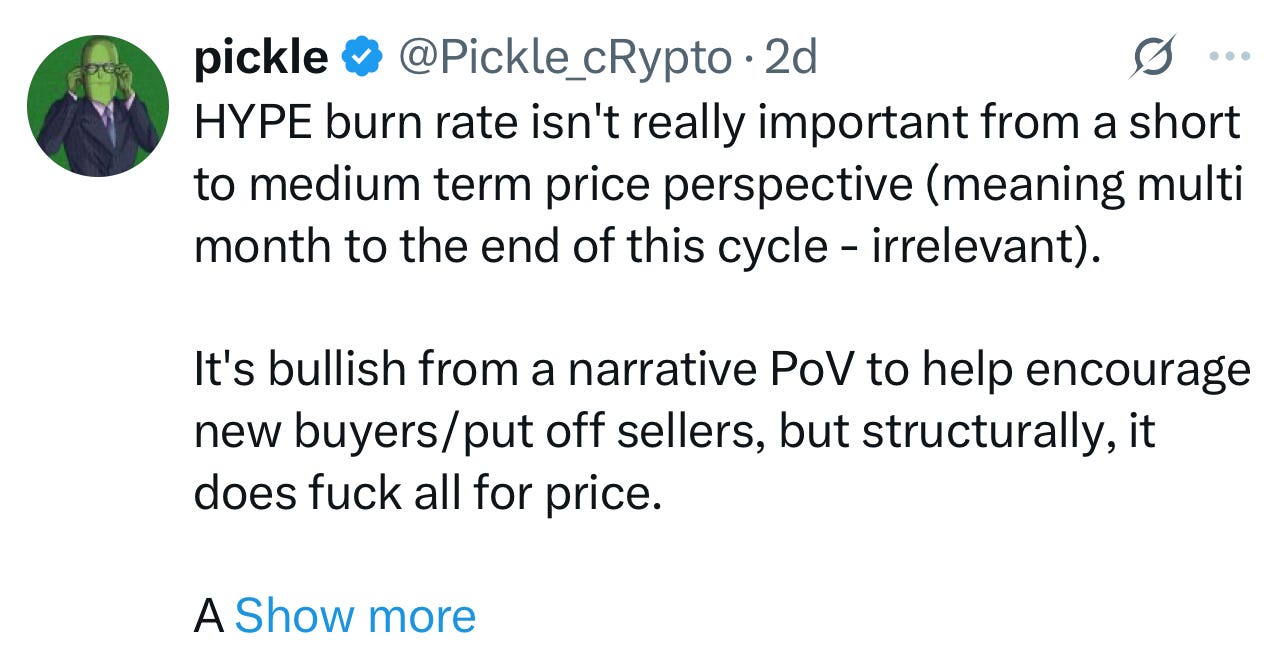Expand the tweet with Show more
Viewport: 1284px width, 661px height.
point(355,616)
